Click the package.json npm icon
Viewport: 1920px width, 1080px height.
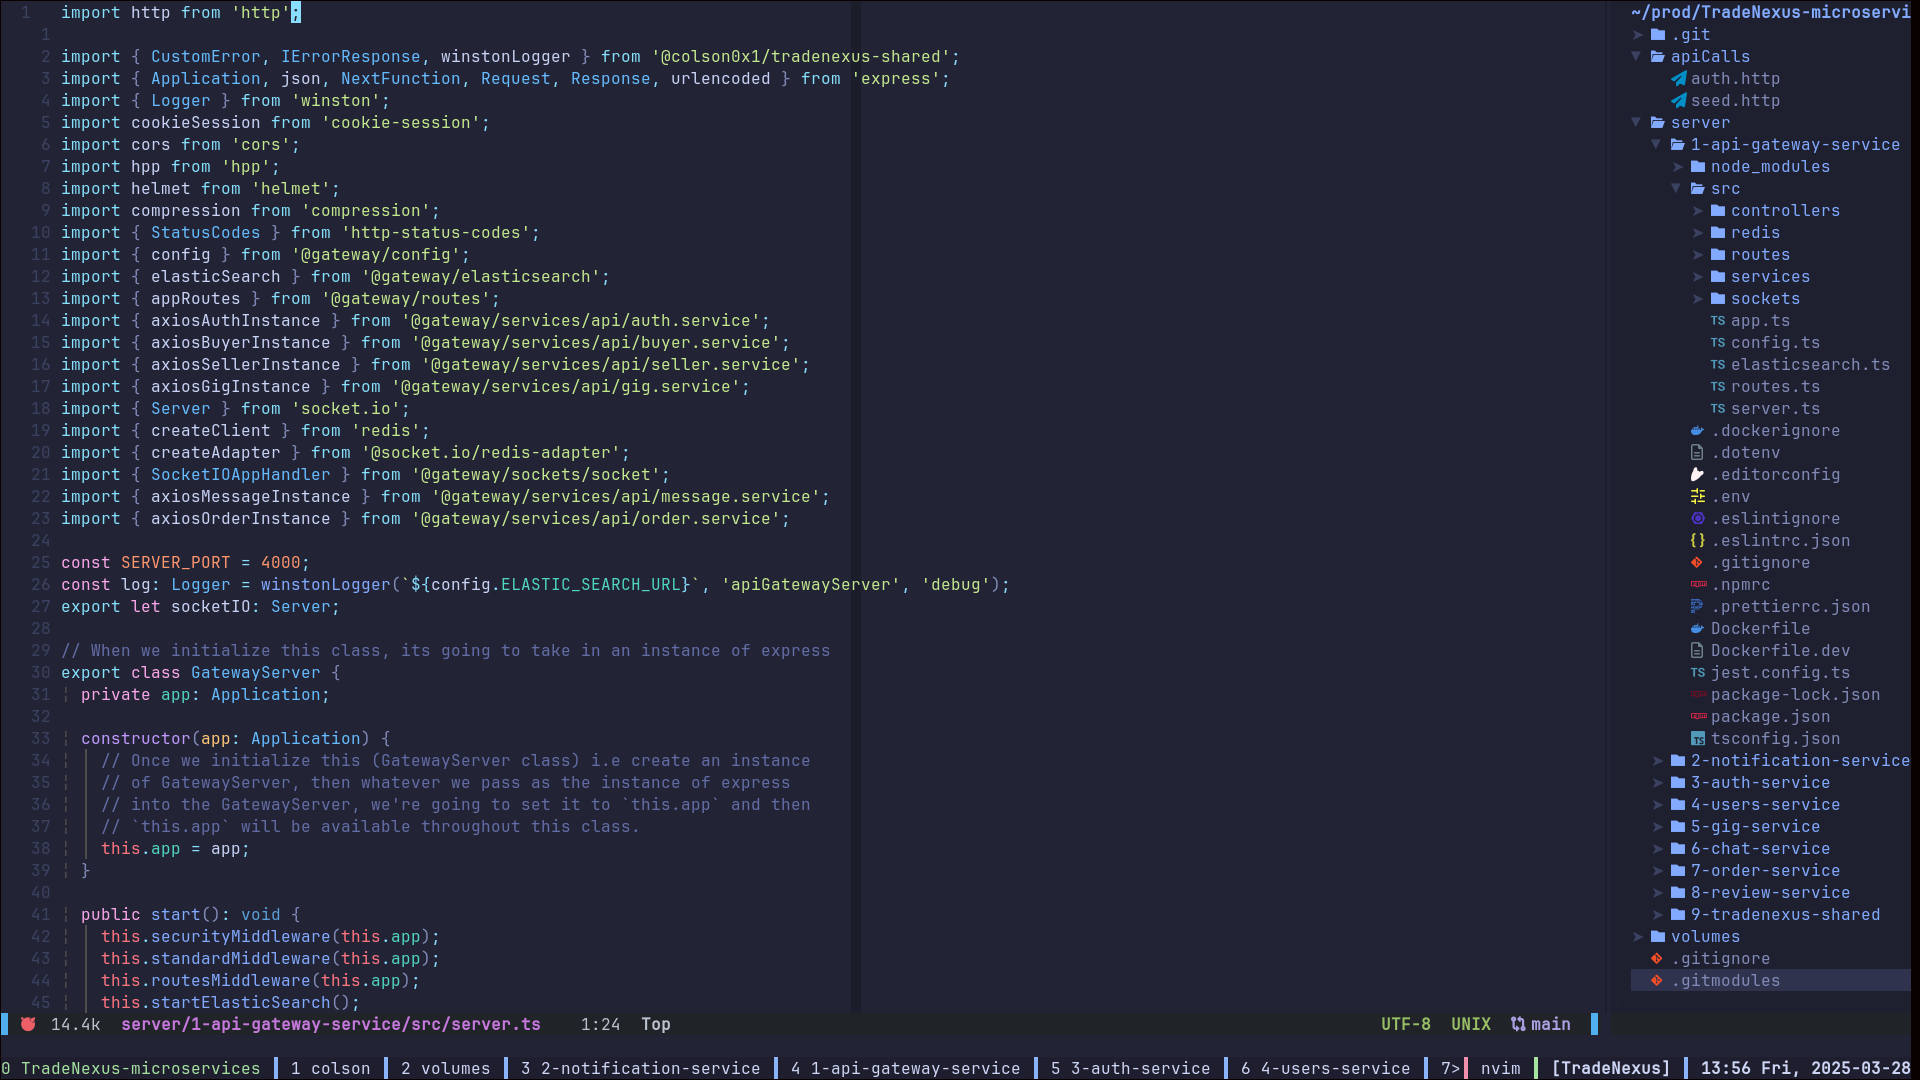(x=1697, y=717)
